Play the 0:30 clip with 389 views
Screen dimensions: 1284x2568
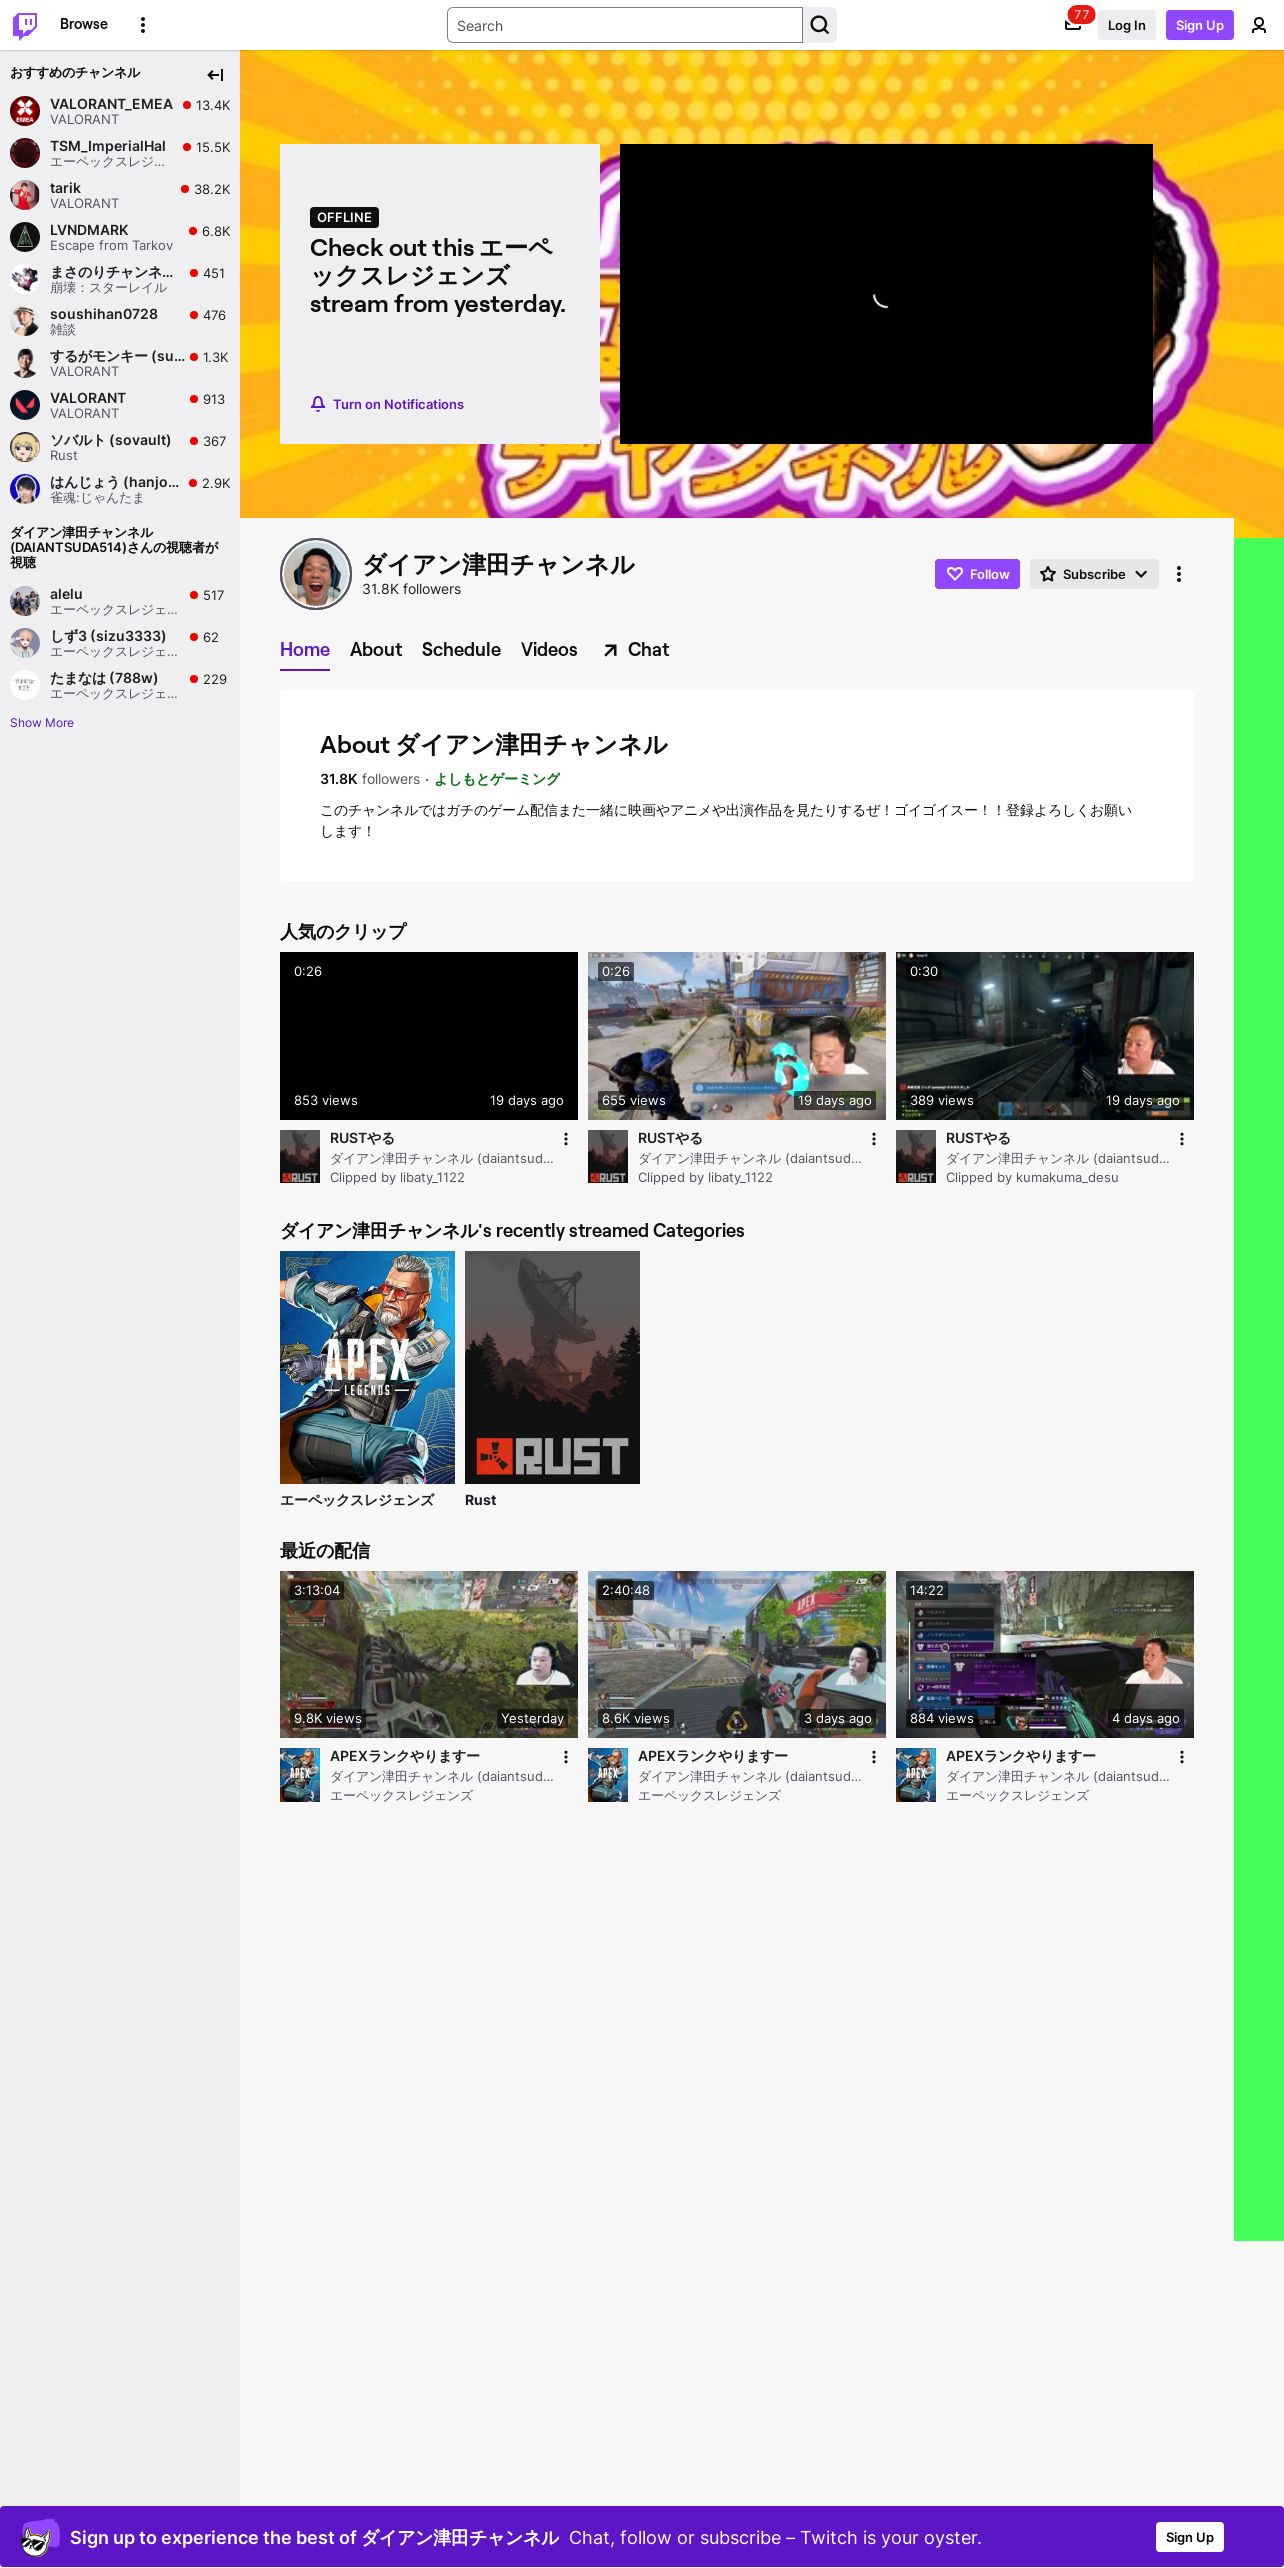click(x=1045, y=1036)
